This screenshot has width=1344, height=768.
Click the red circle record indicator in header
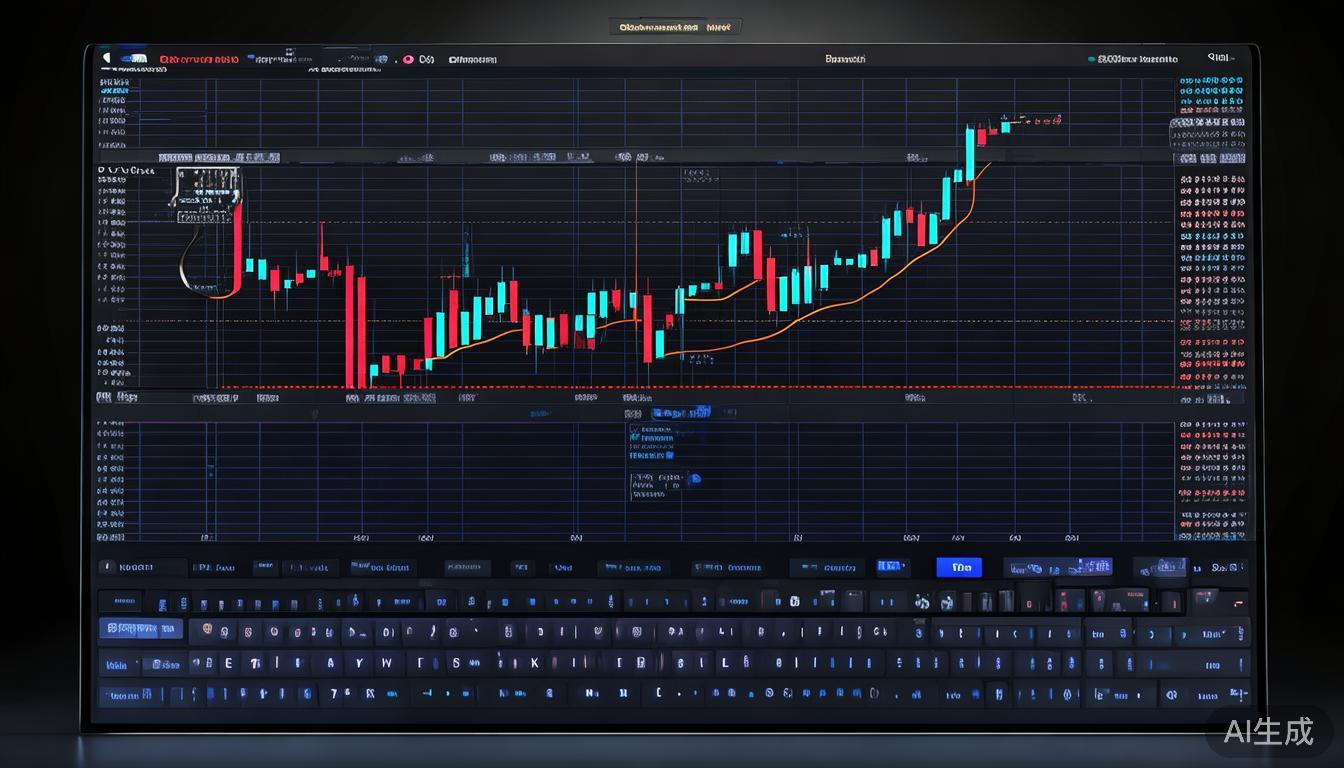[408, 60]
